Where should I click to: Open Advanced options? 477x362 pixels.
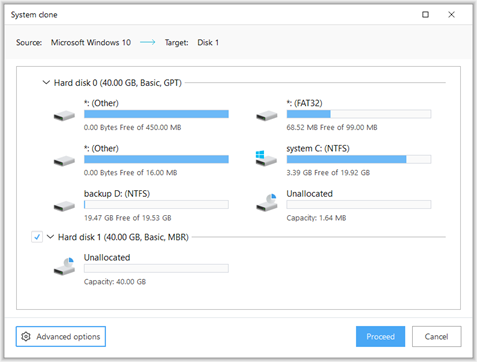61,337
